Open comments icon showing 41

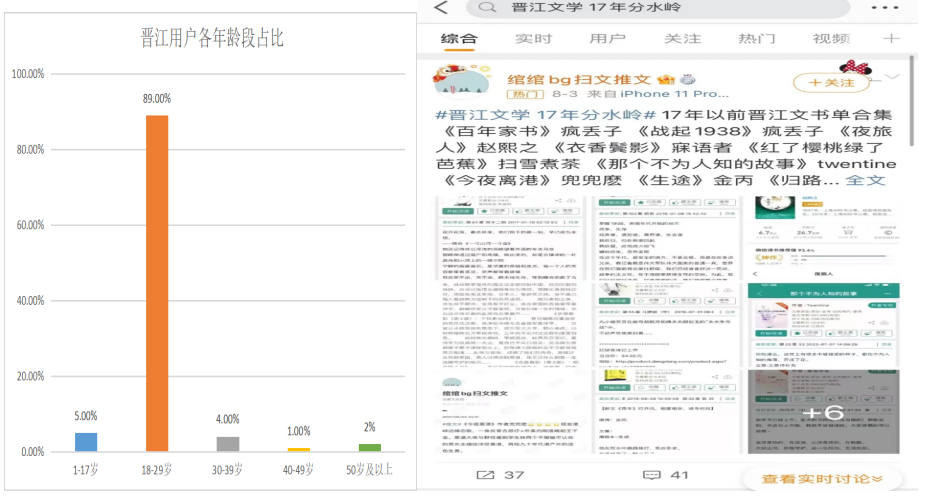coord(650,475)
